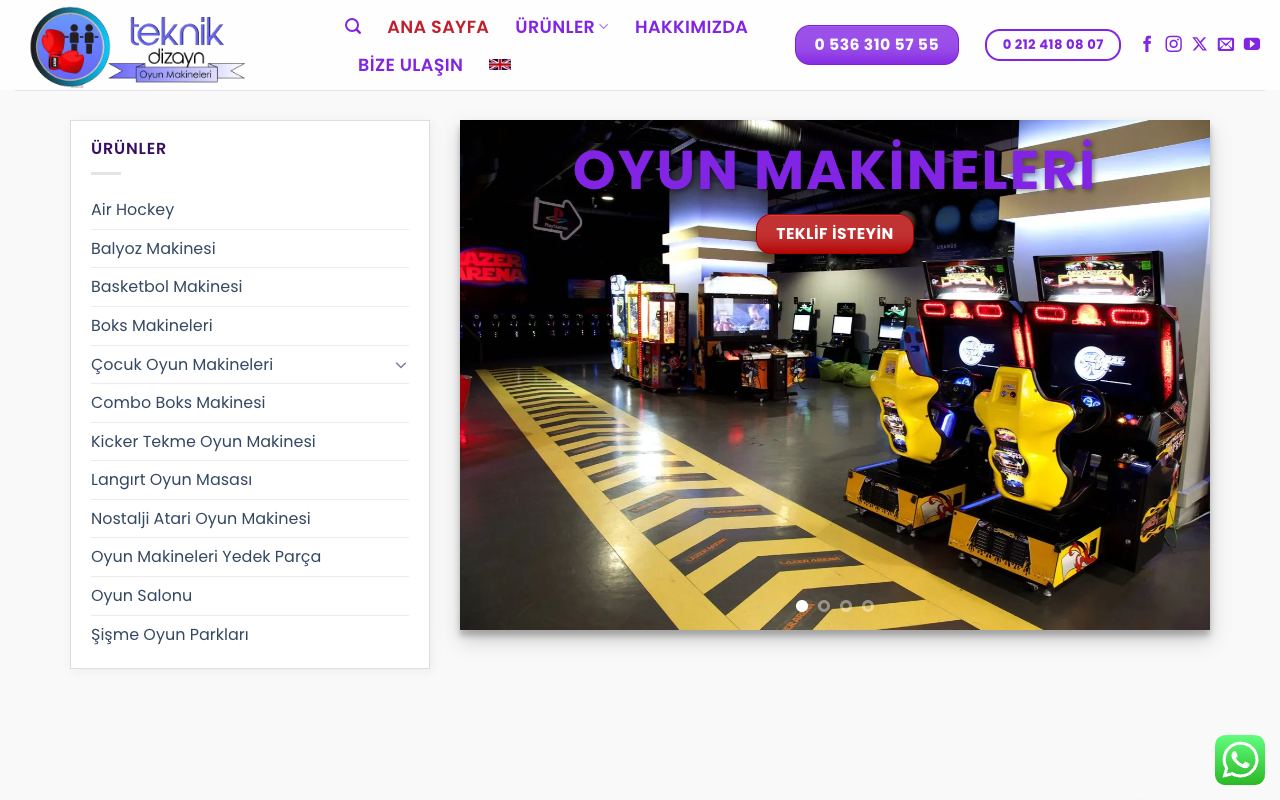Click the Teknik Dizayn logo
Image resolution: width=1280 pixels, height=800 pixels.
pos(138,46)
